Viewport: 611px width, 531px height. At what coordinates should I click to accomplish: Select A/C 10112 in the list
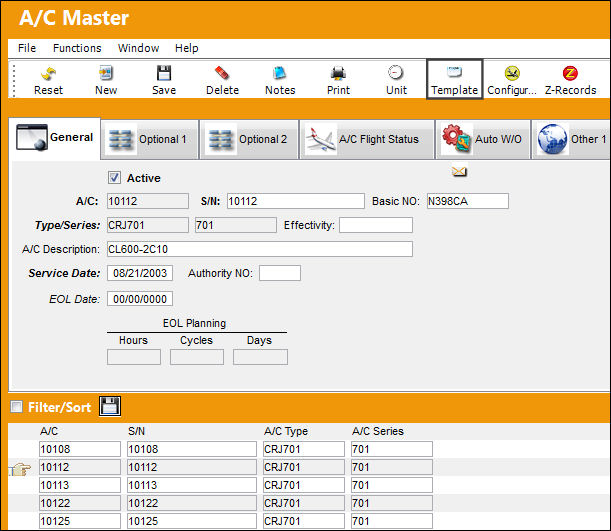pos(80,467)
